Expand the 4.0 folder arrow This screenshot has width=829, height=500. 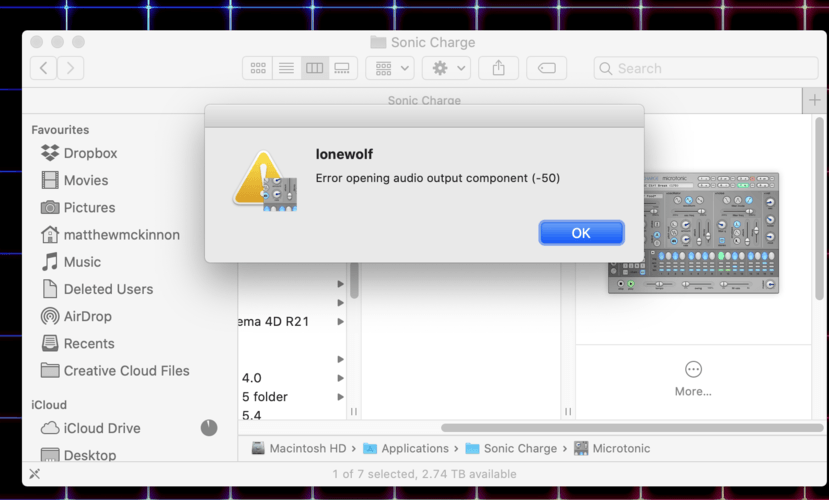coord(340,378)
